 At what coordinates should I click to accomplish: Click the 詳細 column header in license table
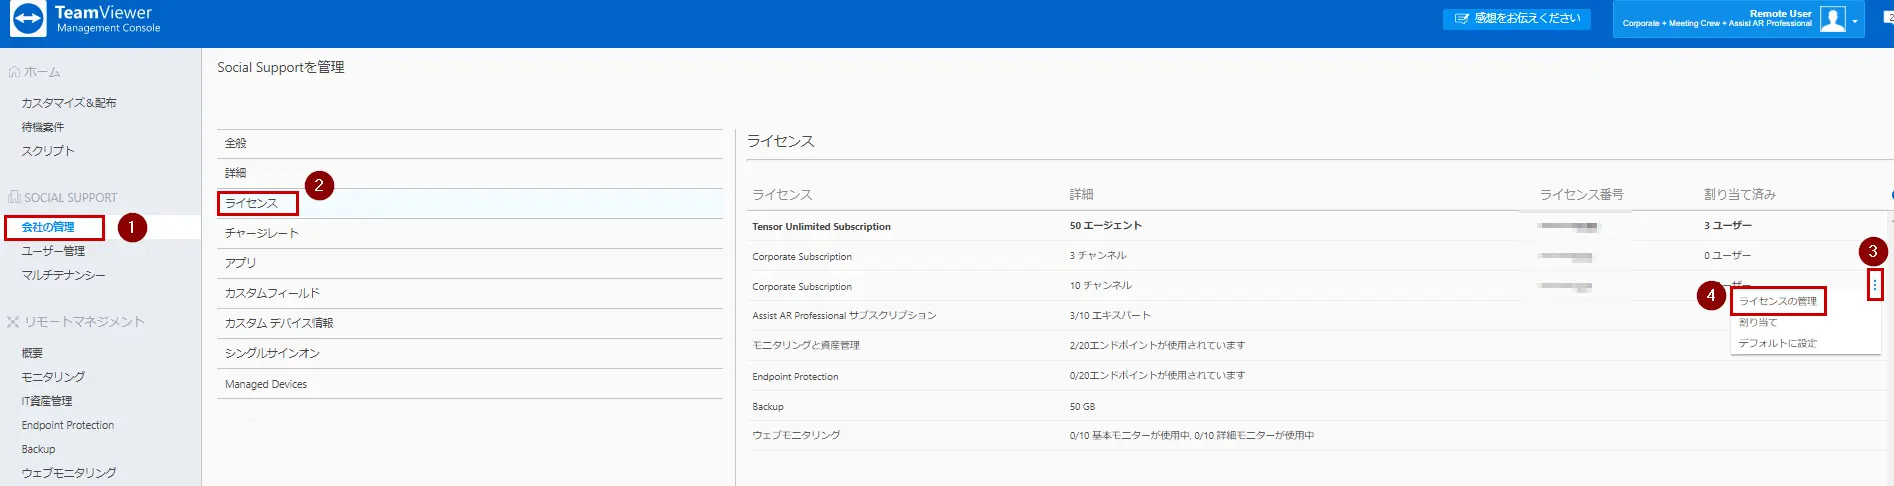coord(1081,194)
